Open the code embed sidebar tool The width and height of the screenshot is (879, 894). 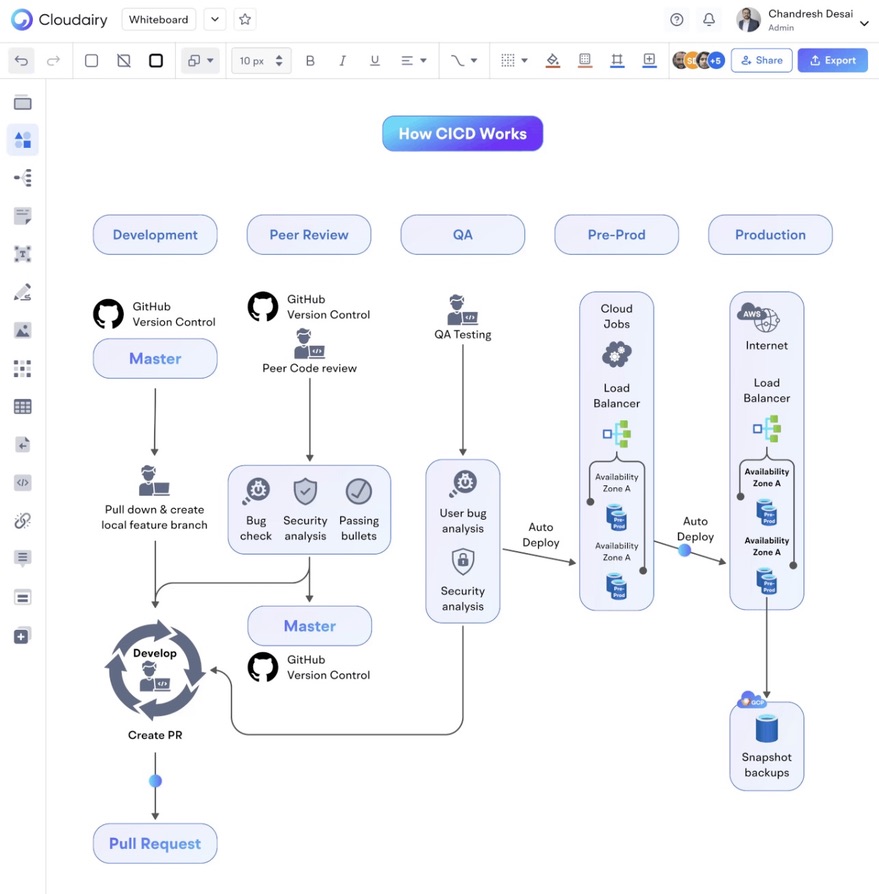[23, 482]
